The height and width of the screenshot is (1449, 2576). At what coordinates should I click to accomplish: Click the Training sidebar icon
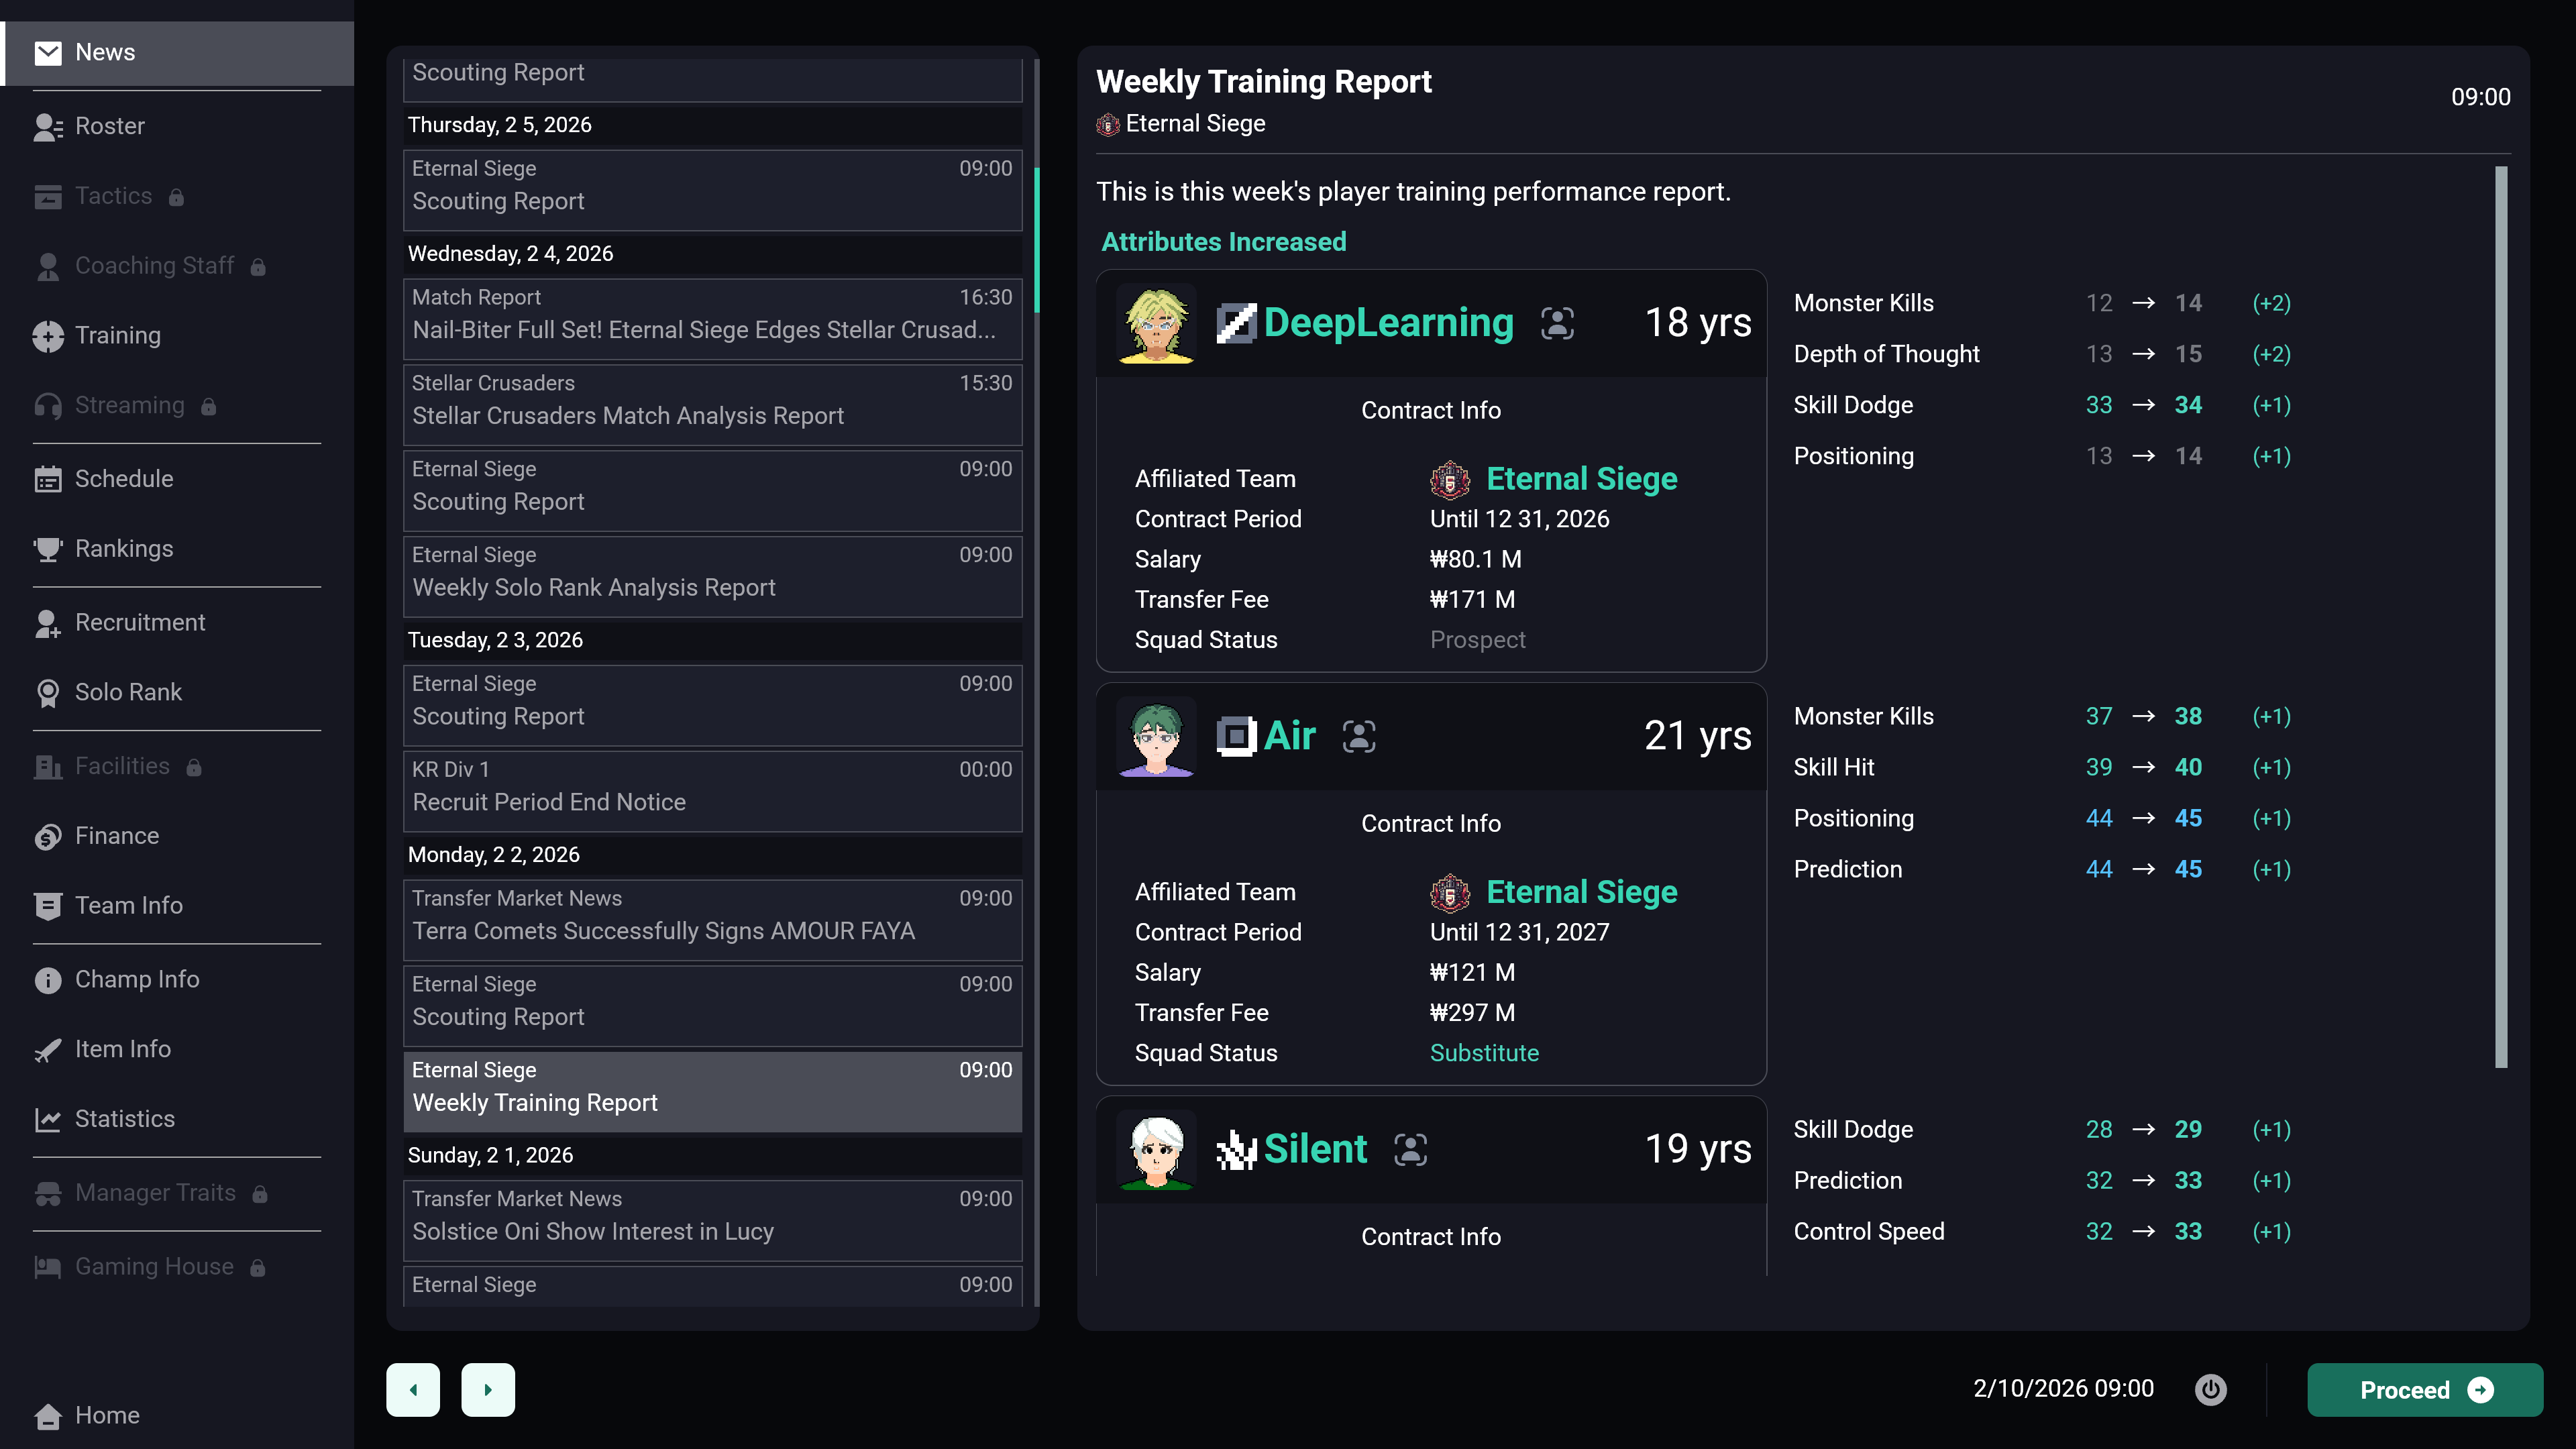tap(48, 336)
